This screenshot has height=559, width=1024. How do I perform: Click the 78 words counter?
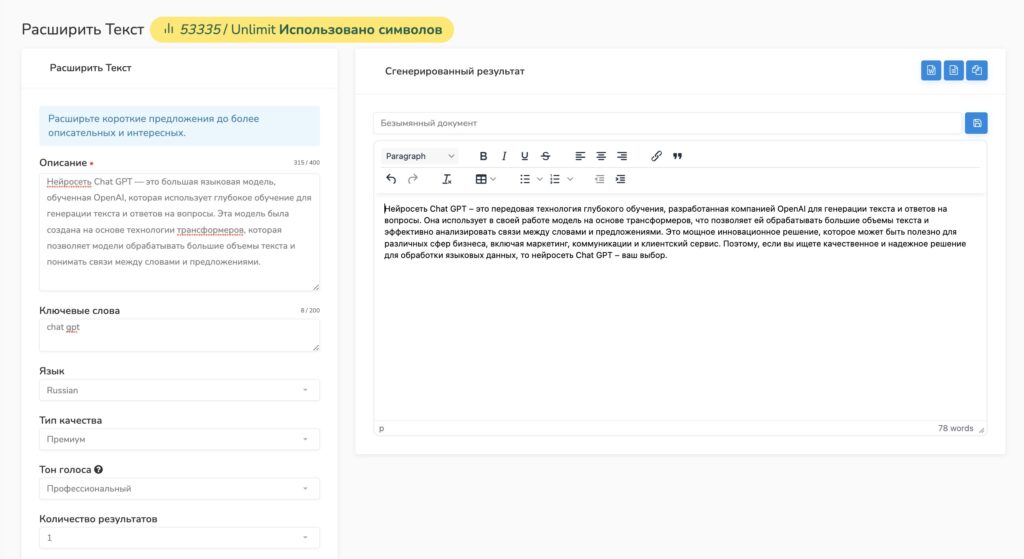tap(955, 428)
